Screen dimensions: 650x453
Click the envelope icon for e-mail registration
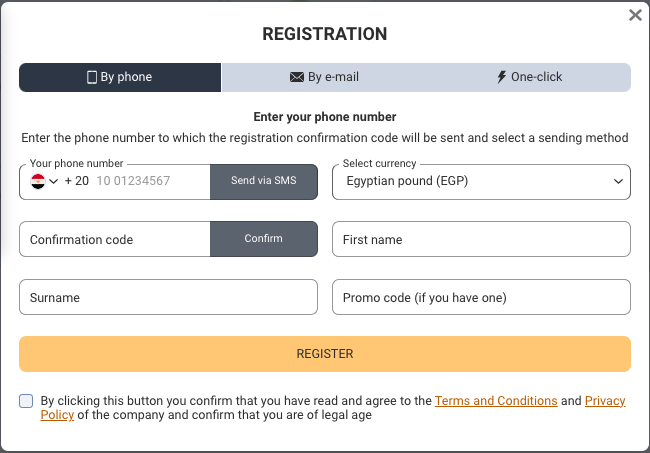pyautogui.click(x=296, y=77)
